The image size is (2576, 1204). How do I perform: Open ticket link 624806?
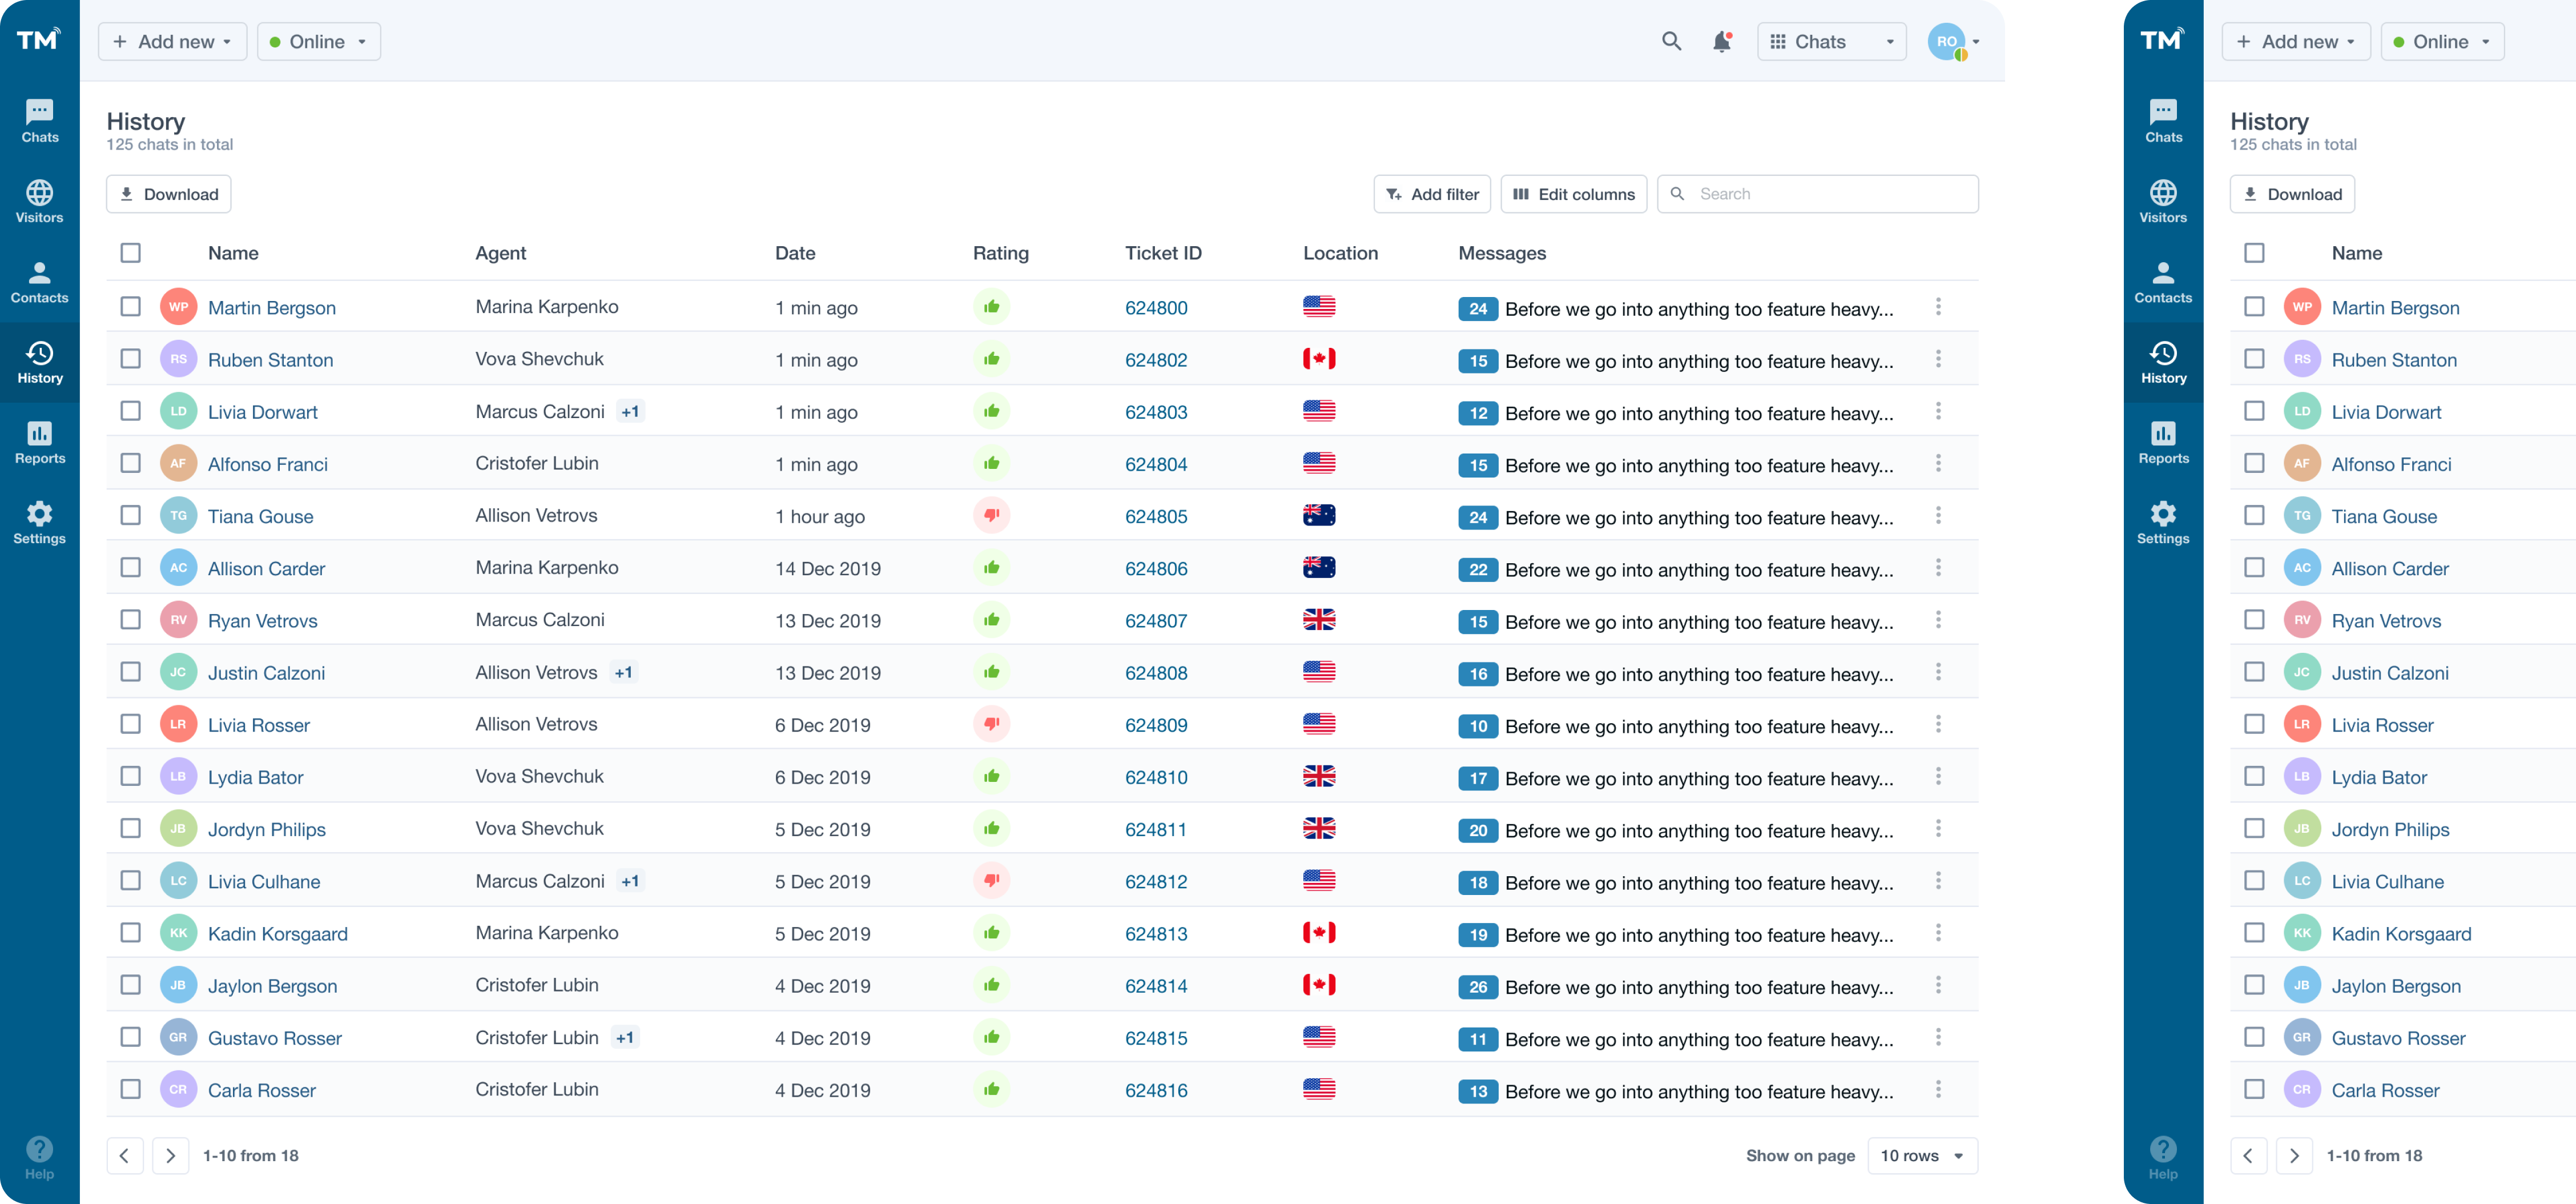(1156, 568)
